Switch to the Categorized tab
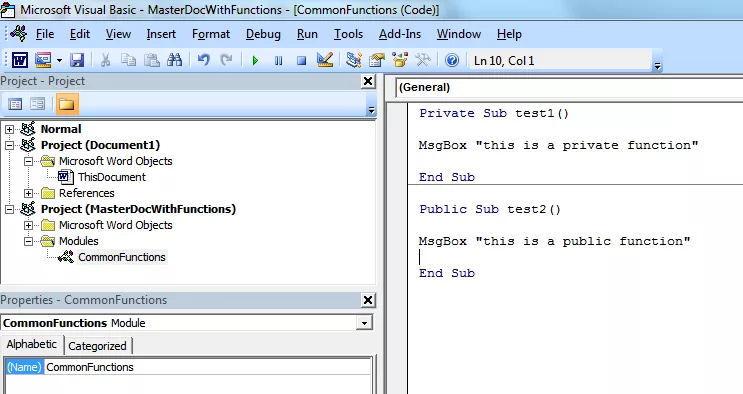 (x=98, y=346)
